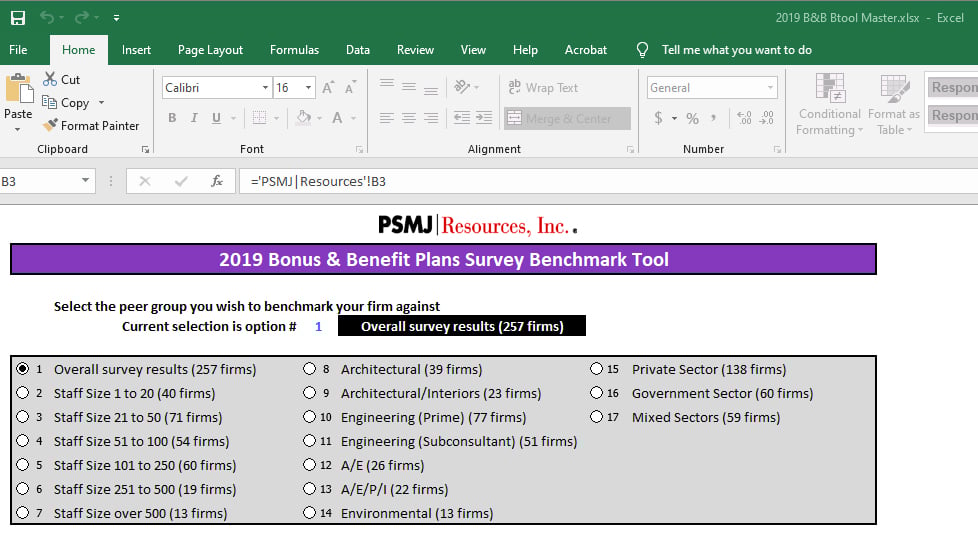The image size is (978, 534).
Task: Apply font color with the A icon
Action: click(x=337, y=118)
